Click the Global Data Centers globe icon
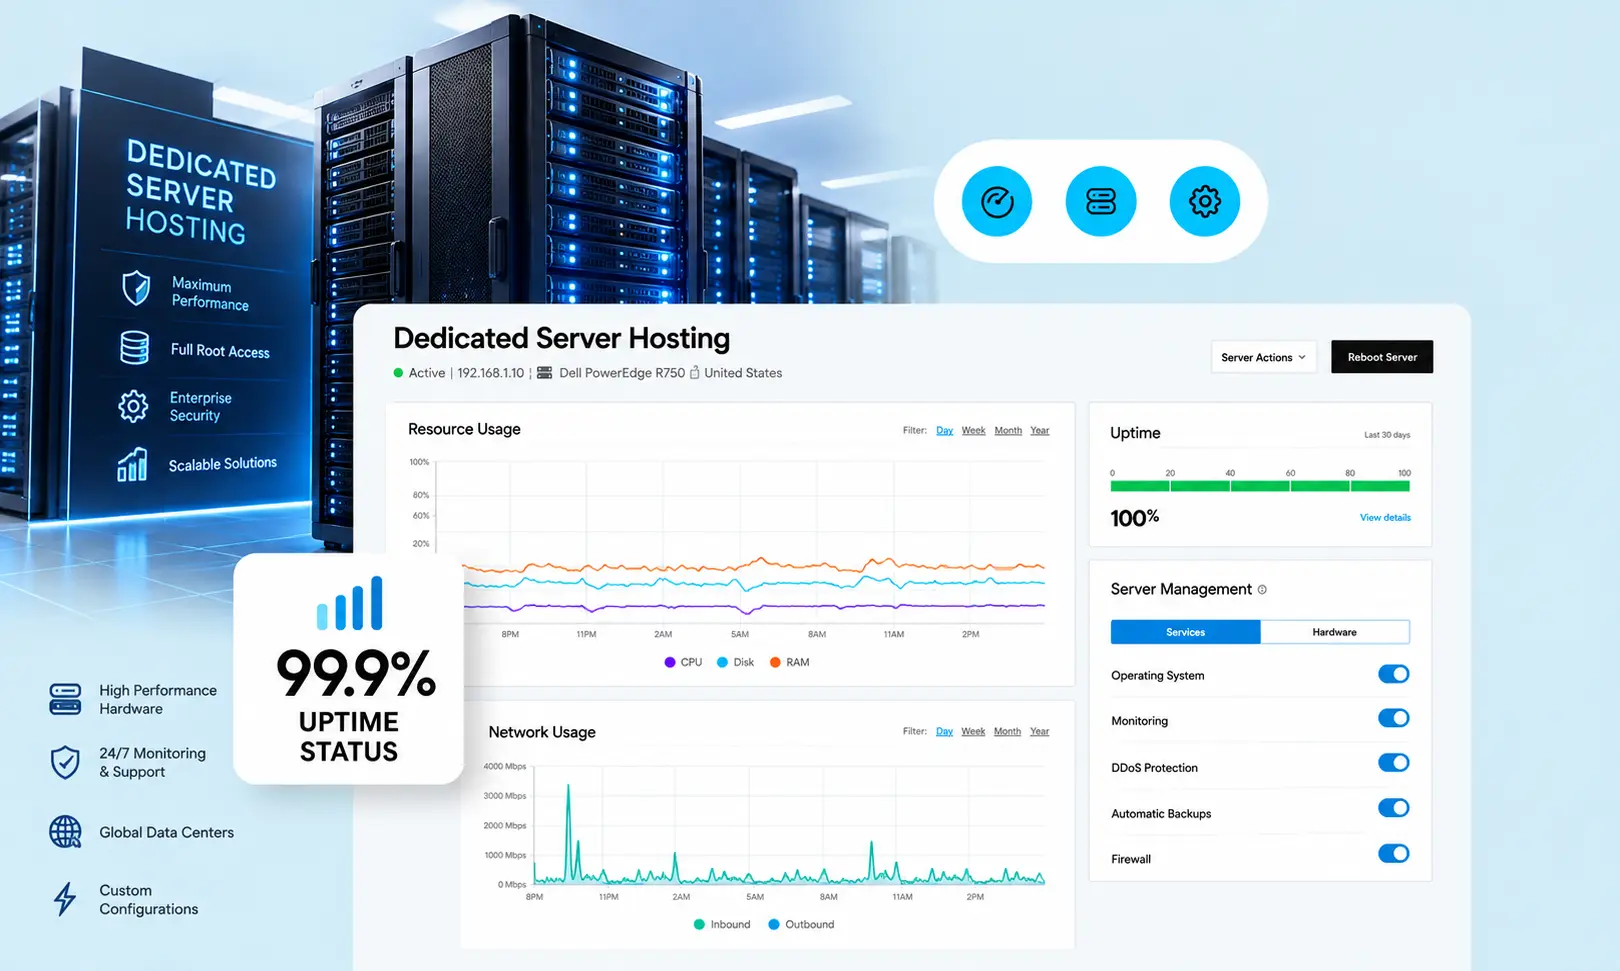The width and height of the screenshot is (1620, 971). click(65, 832)
